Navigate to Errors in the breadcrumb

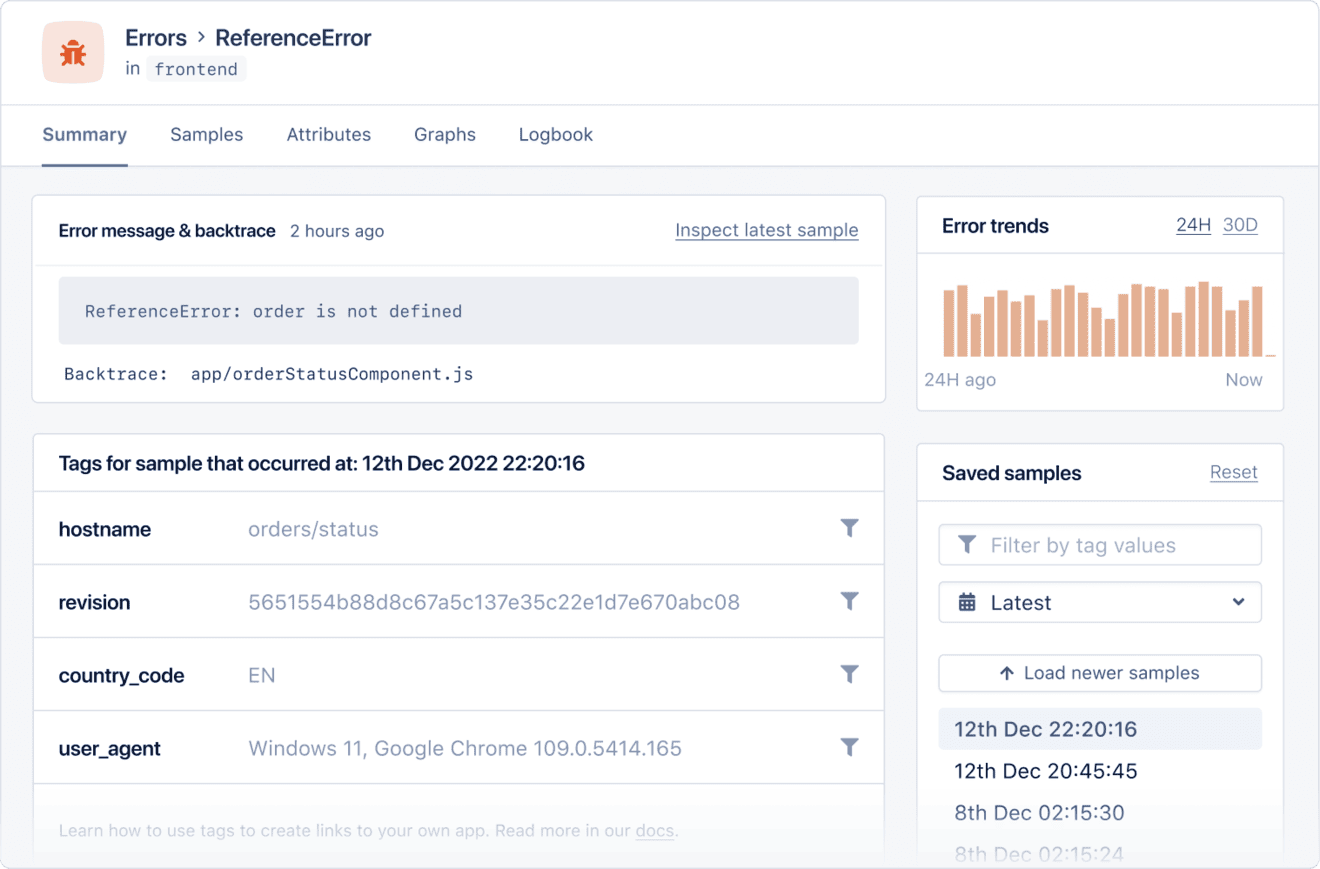156,39
